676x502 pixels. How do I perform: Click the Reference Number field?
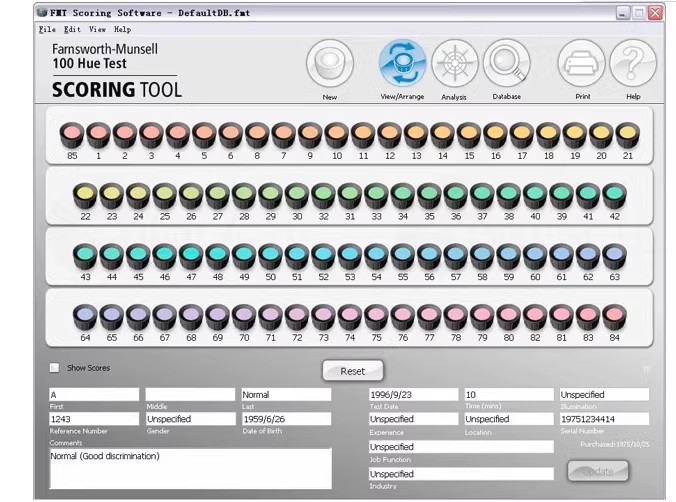[x=93, y=419]
